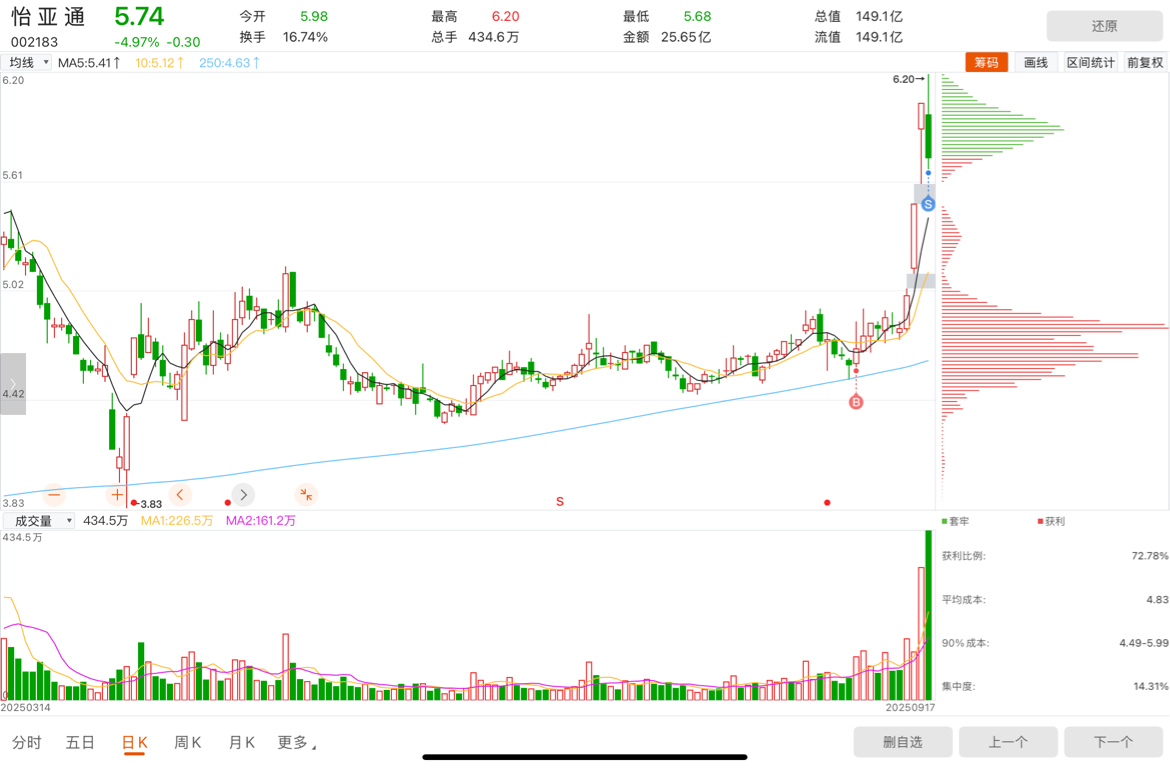Open the 均线 indicator dropdown

[x=27, y=63]
